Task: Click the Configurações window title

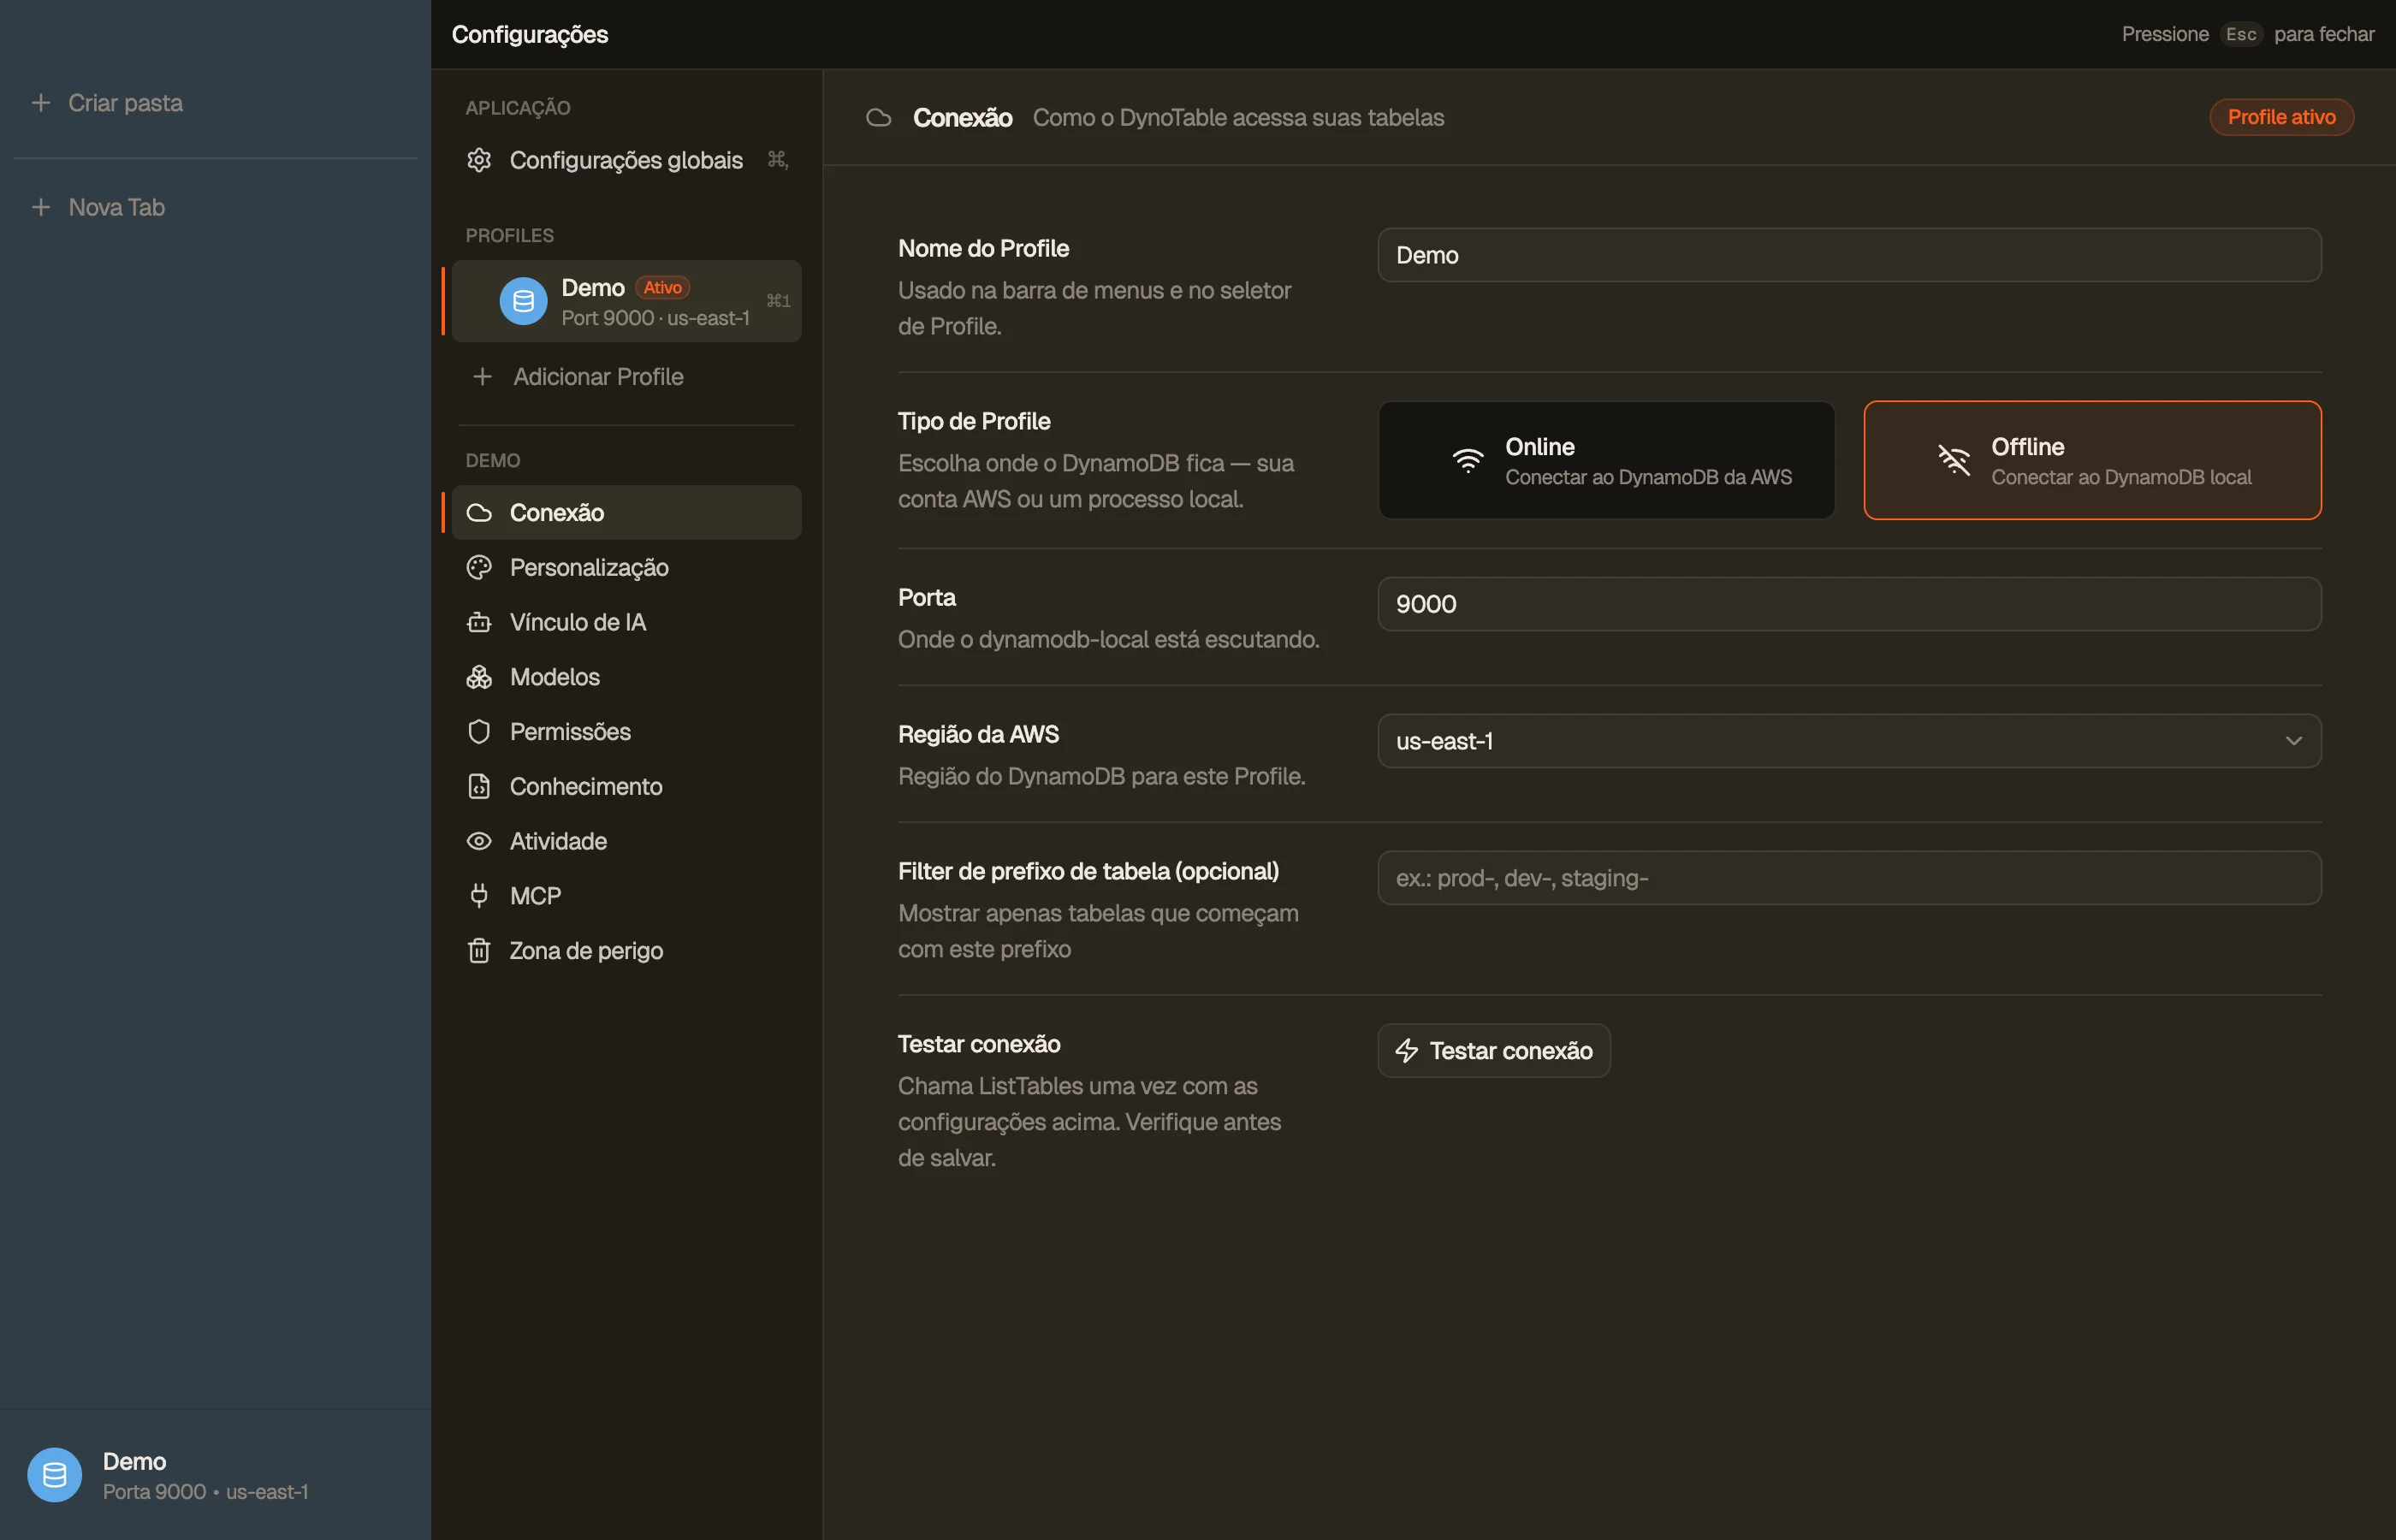Action: pos(530,35)
